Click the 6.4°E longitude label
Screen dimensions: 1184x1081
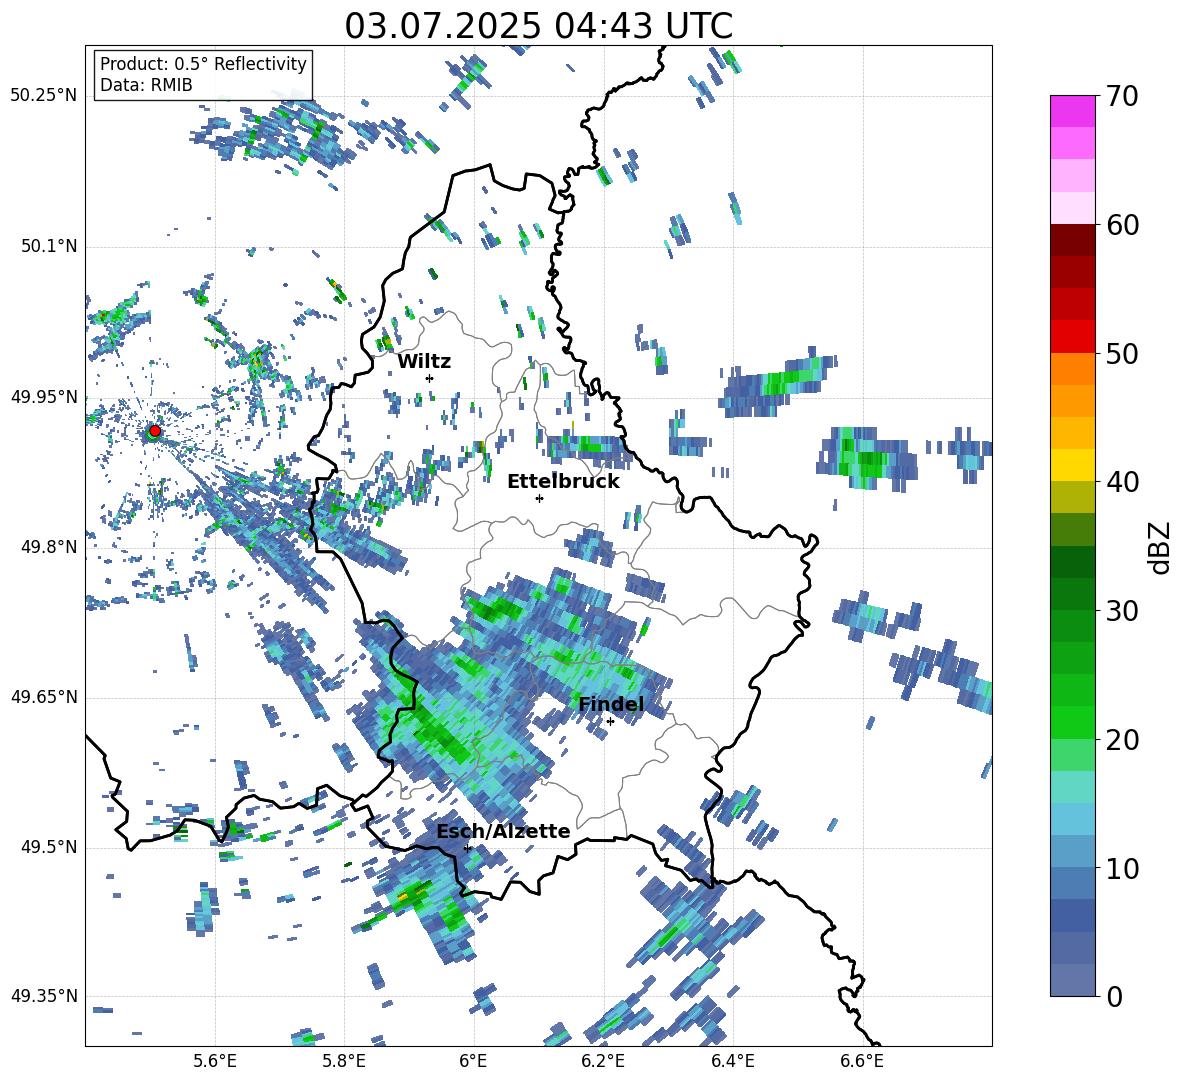pos(732,1061)
